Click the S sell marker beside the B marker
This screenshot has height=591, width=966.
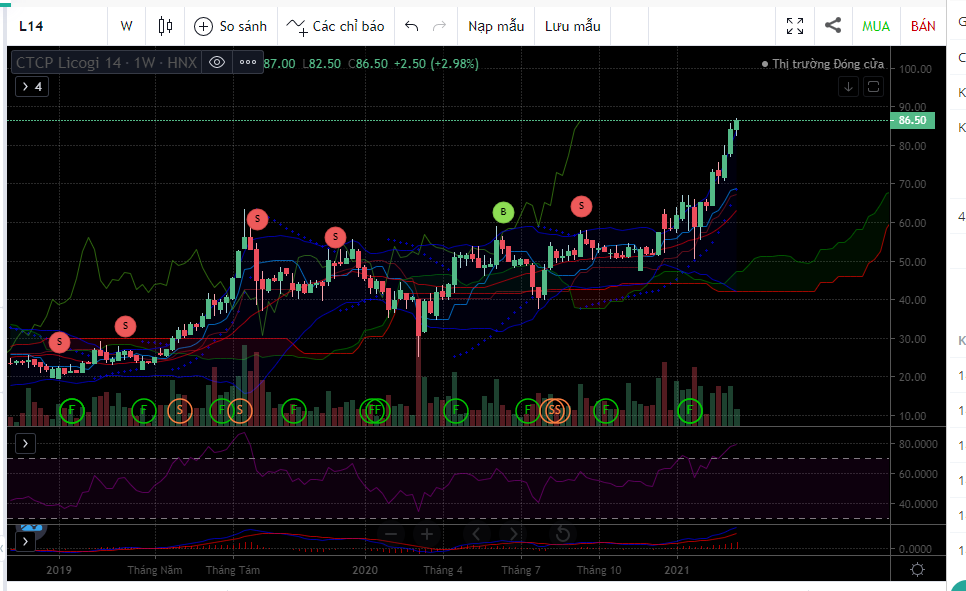pos(581,206)
